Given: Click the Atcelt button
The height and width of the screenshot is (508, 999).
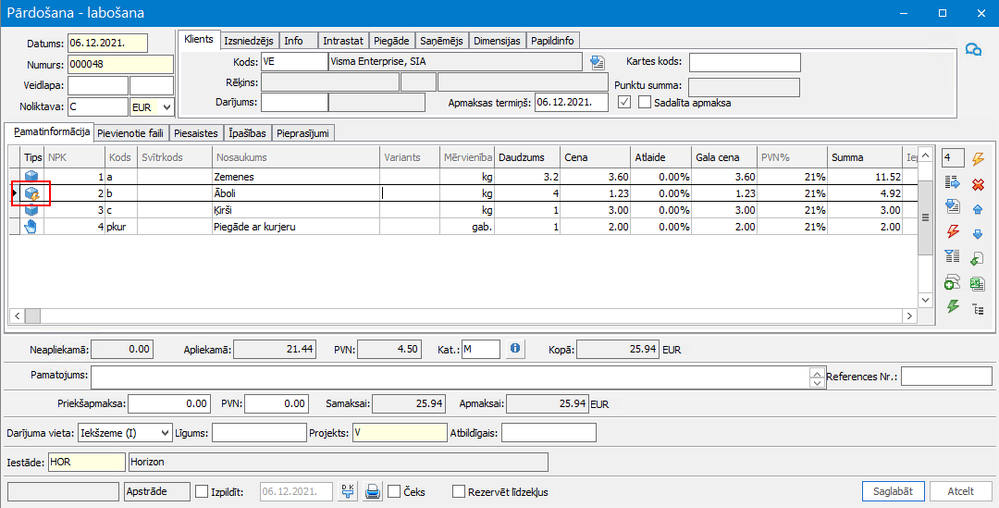Looking at the screenshot, I should click(x=960, y=491).
